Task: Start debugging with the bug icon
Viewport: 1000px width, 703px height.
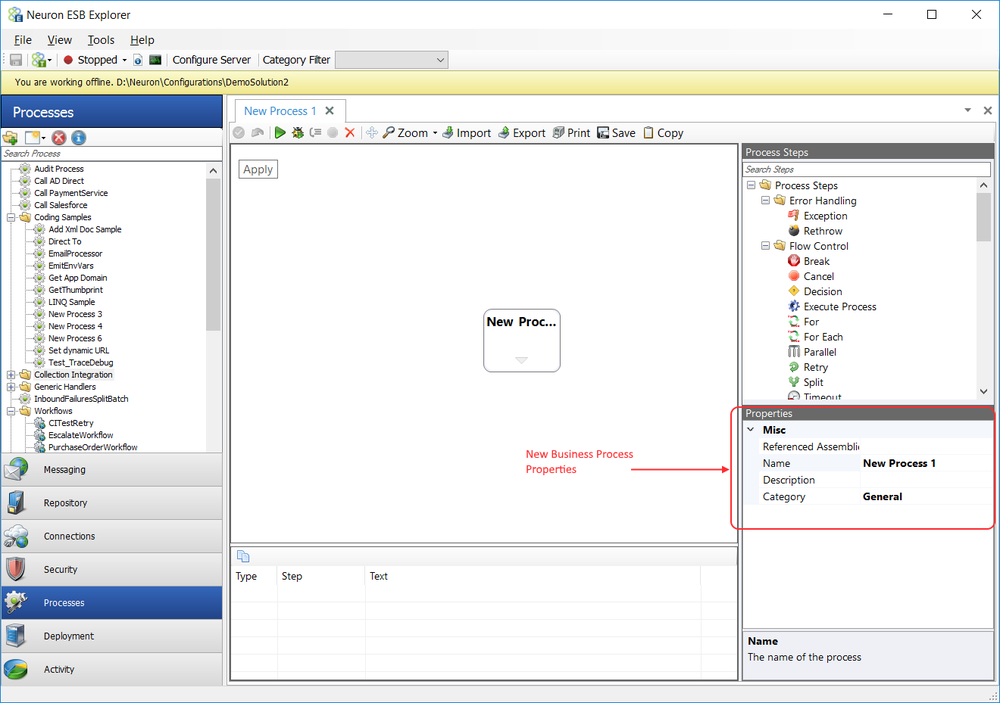Action: pyautogui.click(x=298, y=133)
